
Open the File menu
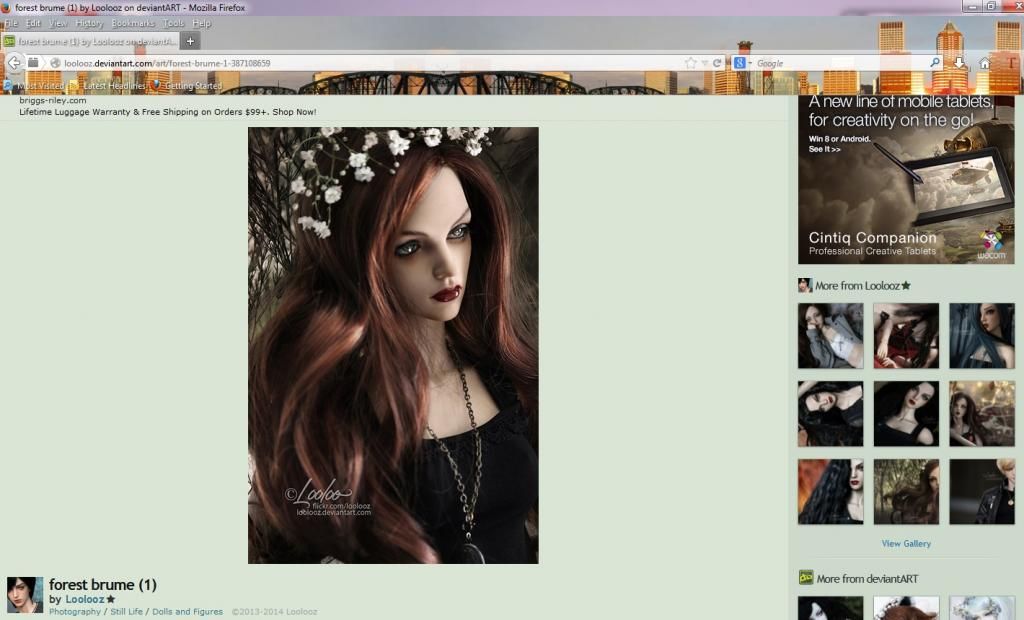(x=11, y=23)
